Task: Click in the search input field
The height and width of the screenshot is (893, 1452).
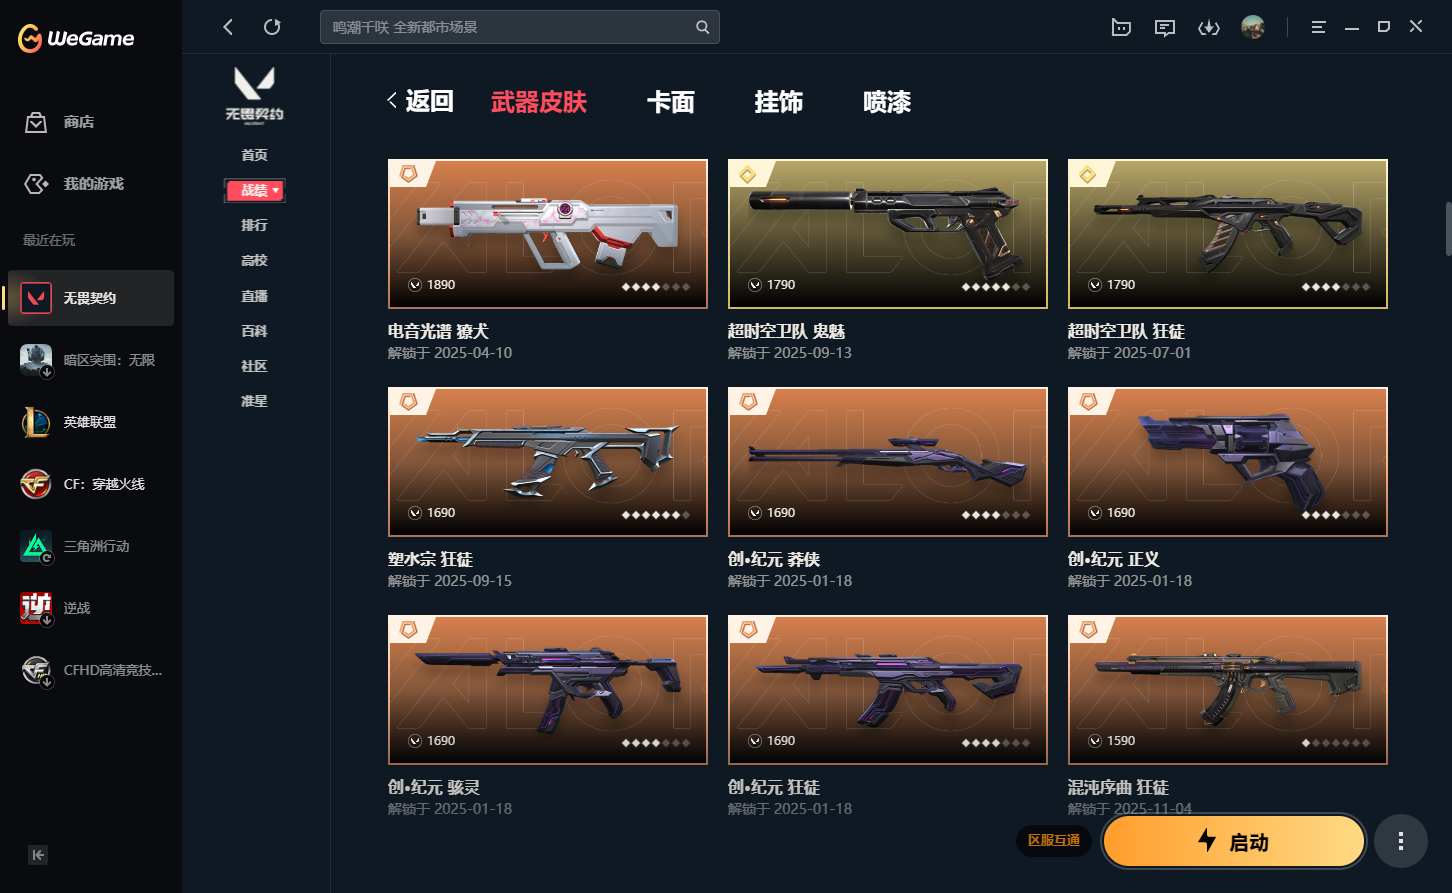Action: click(508, 27)
